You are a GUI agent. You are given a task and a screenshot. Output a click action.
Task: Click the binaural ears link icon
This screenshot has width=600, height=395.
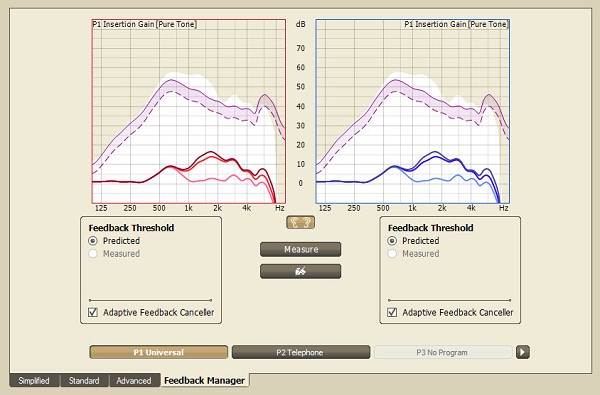[300, 222]
